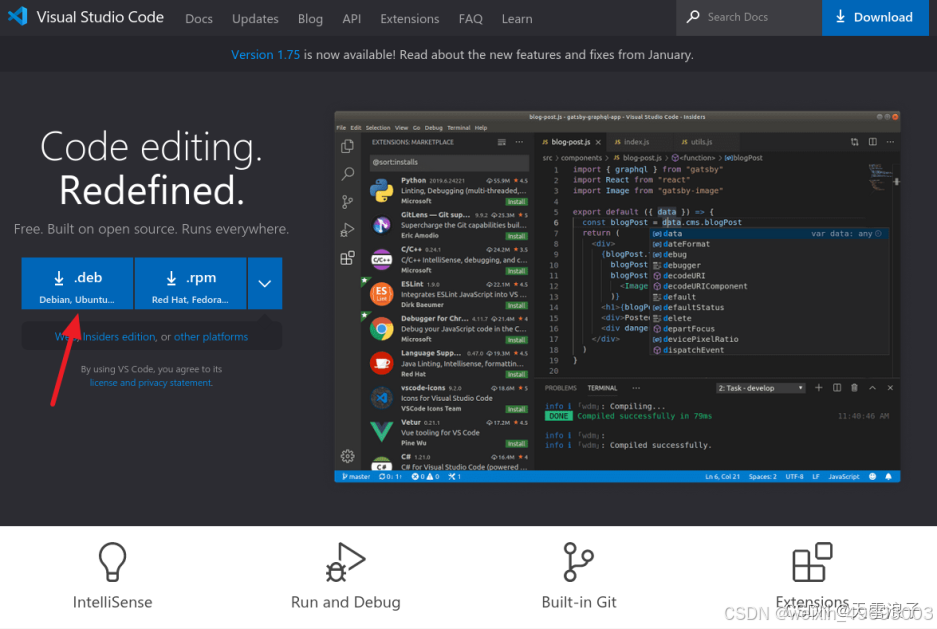Click the Extensions blocks icon at page bottom
This screenshot has height=629, width=937.
[812, 562]
